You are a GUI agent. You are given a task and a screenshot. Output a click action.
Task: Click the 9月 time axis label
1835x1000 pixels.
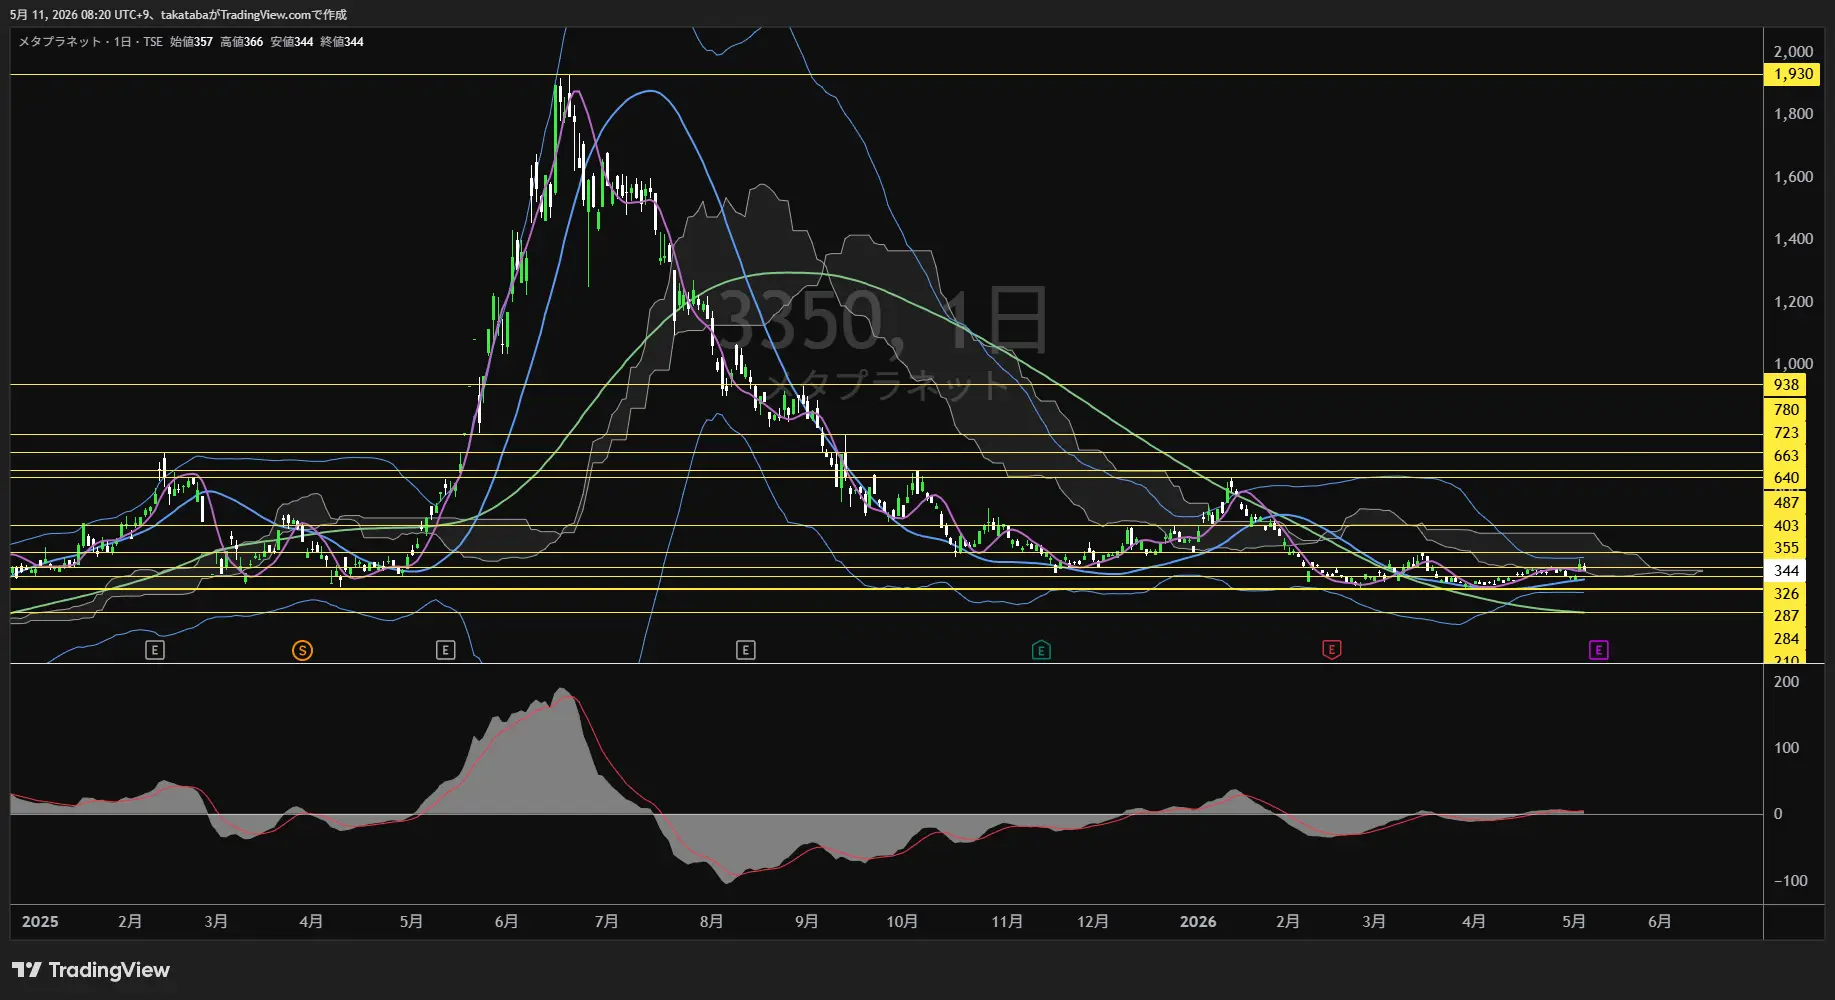(x=806, y=922)
